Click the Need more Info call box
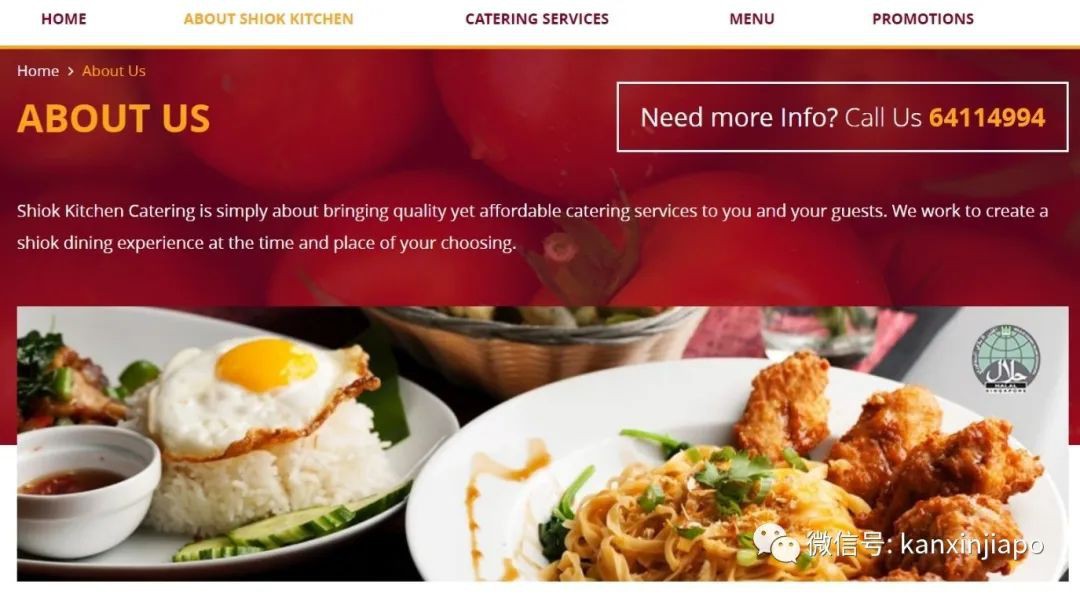The height and width of the screenshot is (595, 1080). [x=842, y=117]
